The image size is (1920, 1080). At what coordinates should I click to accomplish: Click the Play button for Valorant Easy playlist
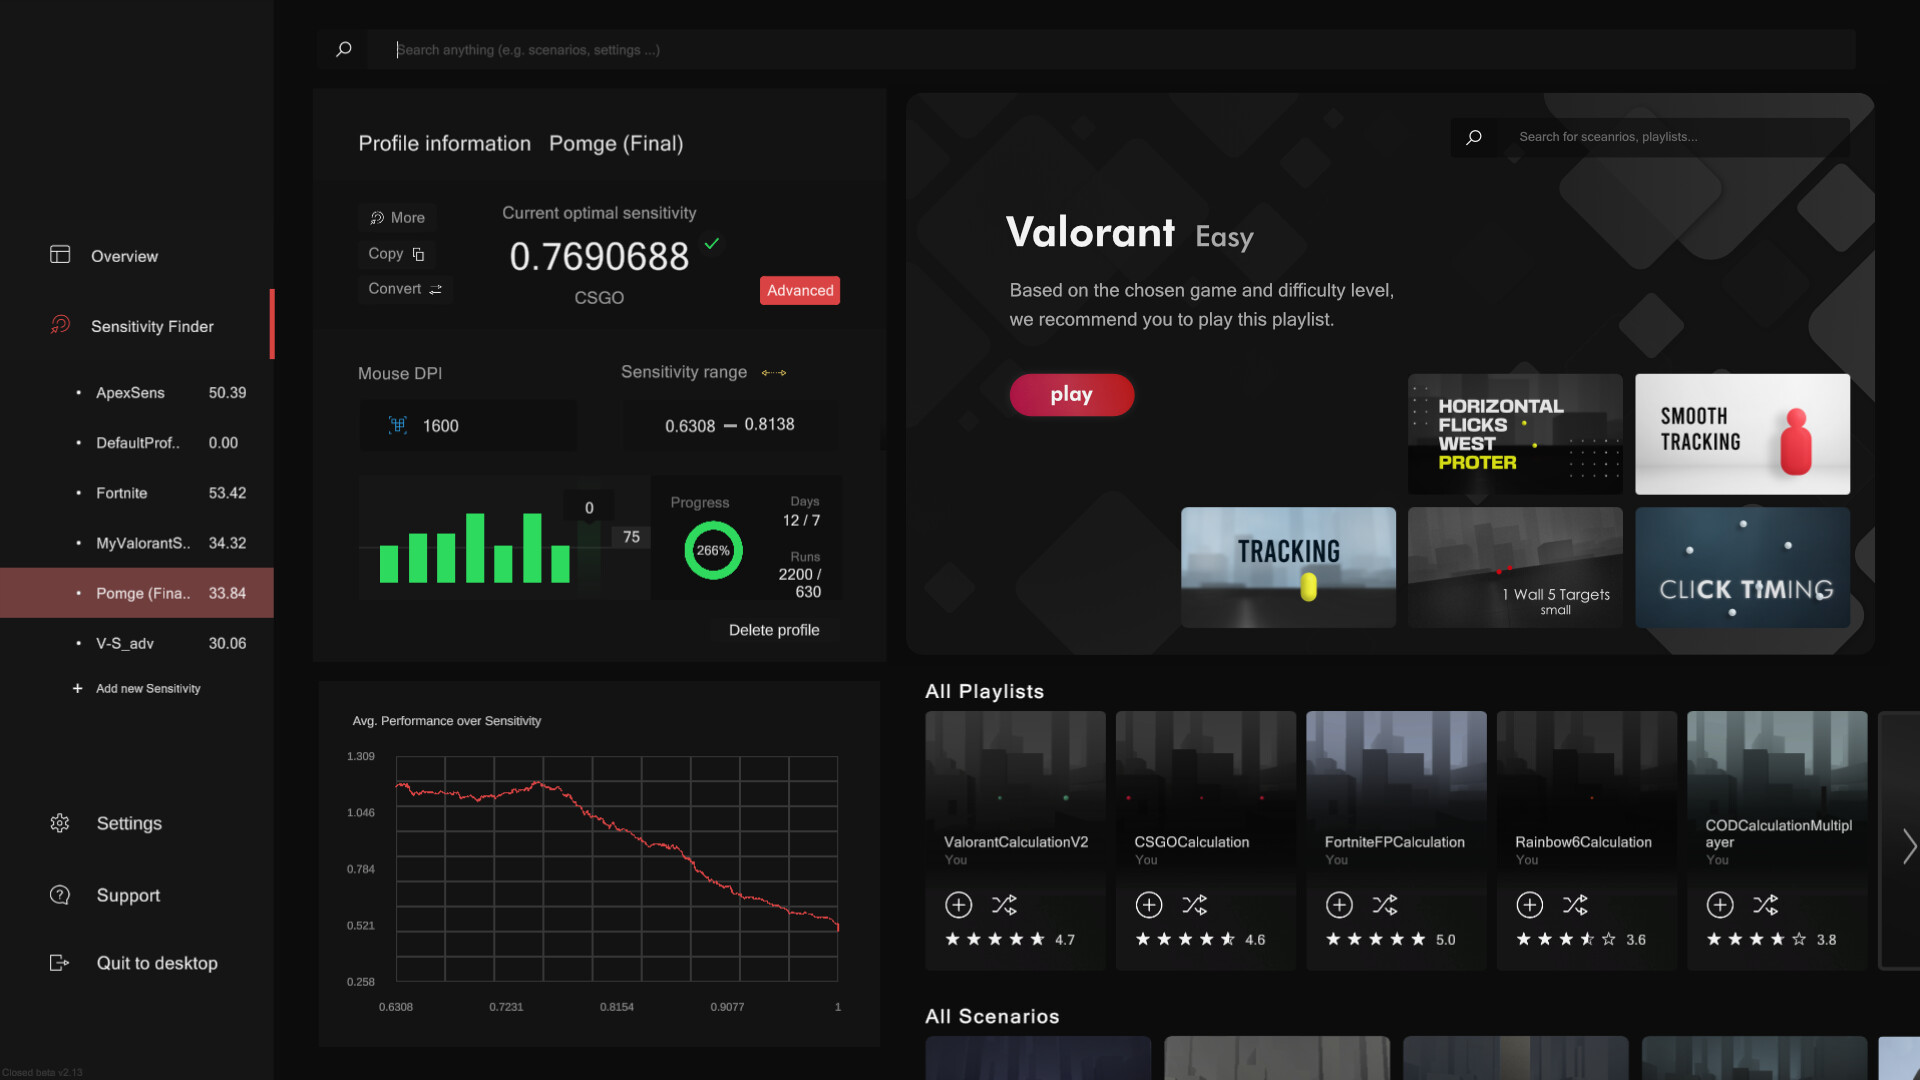(x=1071, y=393)
